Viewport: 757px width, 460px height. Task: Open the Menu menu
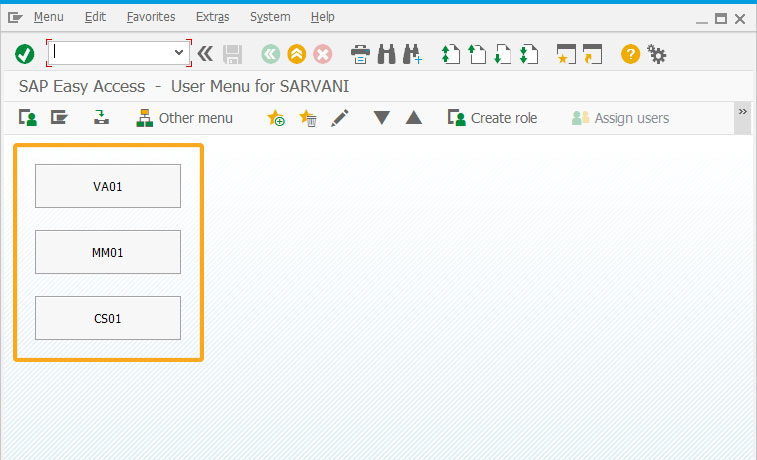48,17
